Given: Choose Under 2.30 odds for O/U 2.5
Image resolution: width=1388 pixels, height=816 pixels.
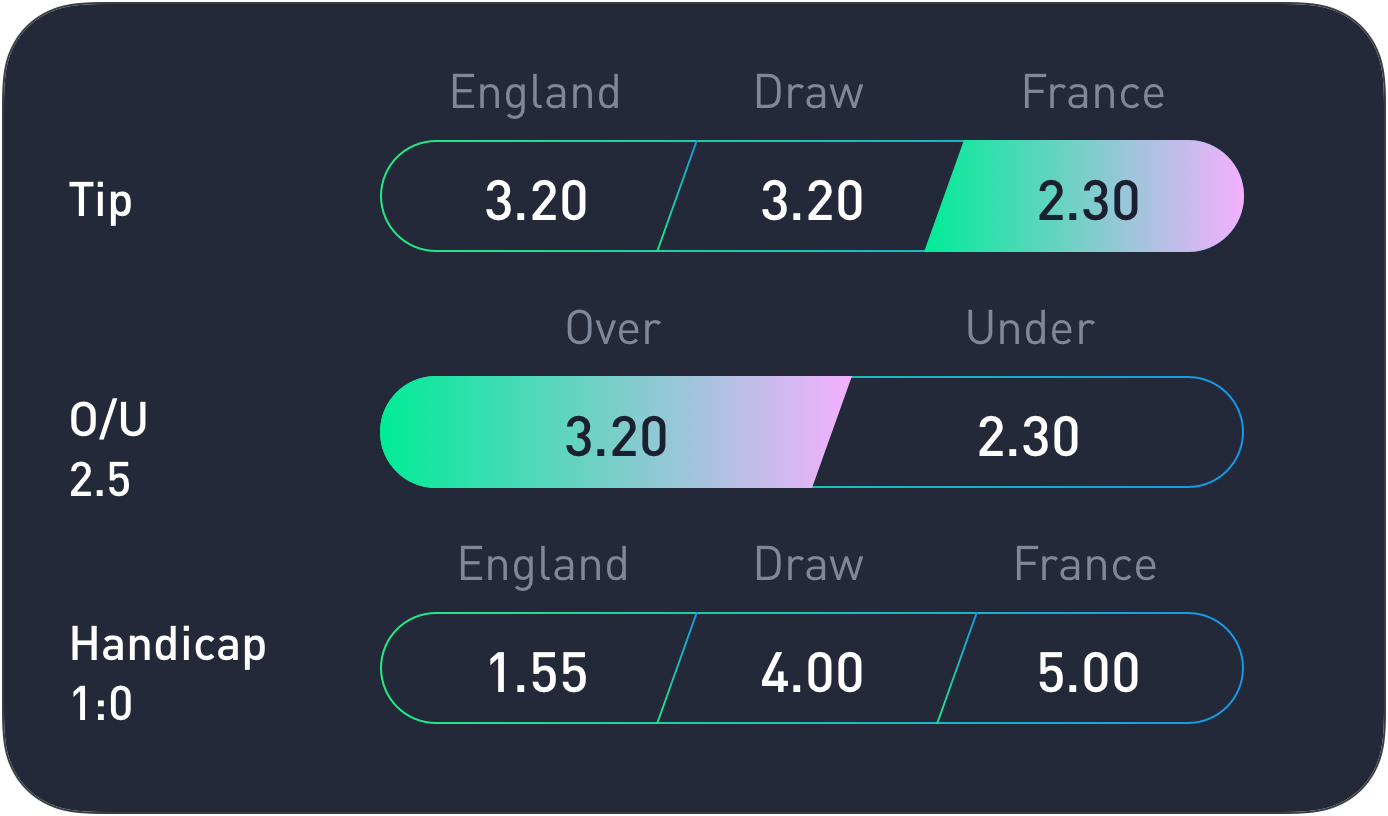Looking at the screenshot, I should tap(1028, 435).
